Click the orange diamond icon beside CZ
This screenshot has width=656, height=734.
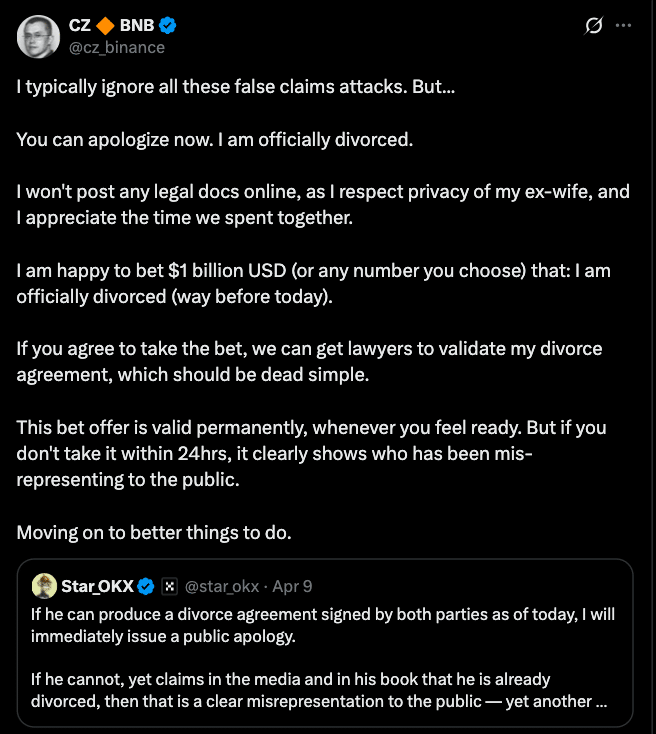click(x=105, y=25)
